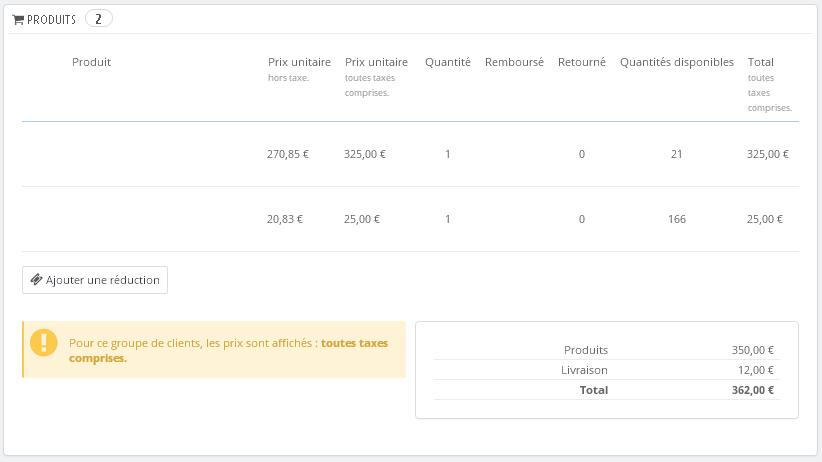Click the Livraison 12,00 € summary row

605,370
